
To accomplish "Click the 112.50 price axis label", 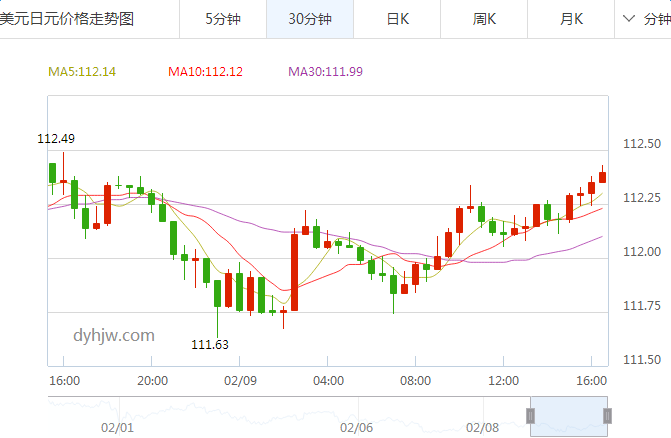I will [642, 144].
